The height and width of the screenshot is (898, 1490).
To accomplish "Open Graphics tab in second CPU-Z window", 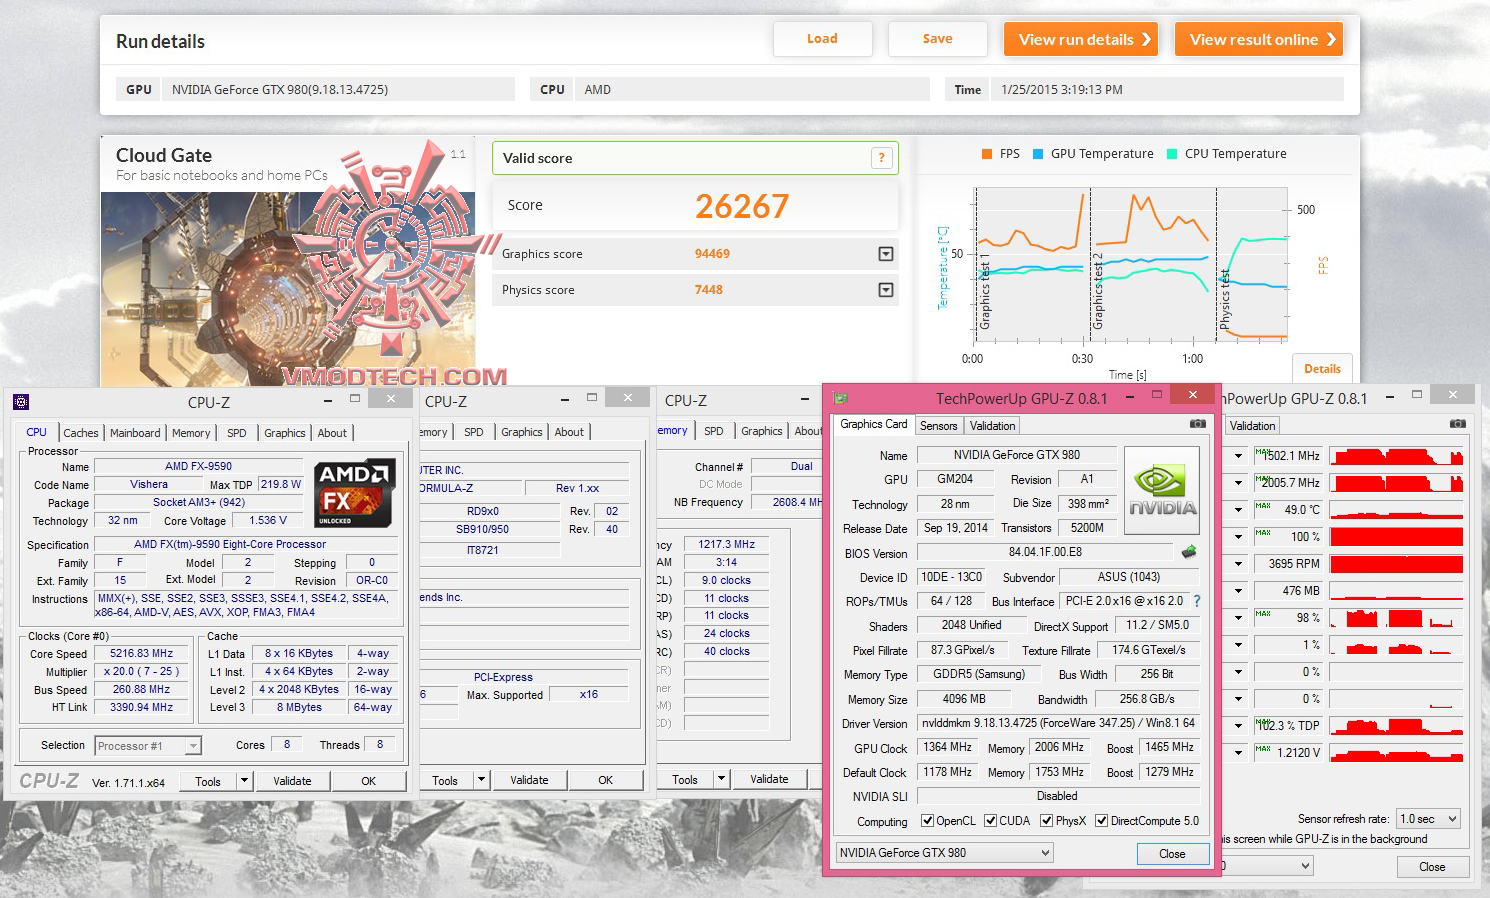I will pos(522,432).
